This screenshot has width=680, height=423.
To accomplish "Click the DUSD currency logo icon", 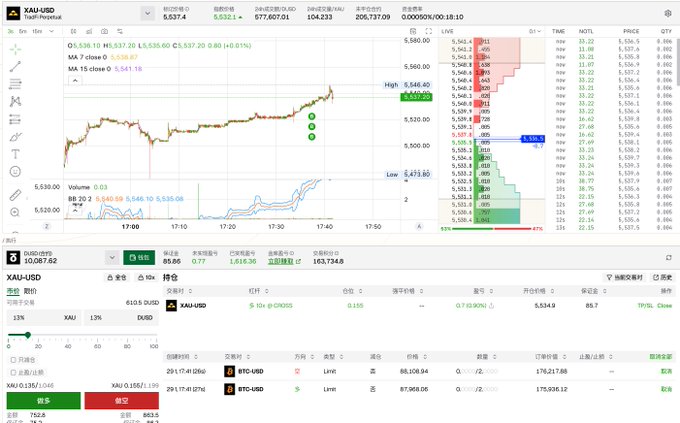I will pyautogui.click(x=13, y=257).
